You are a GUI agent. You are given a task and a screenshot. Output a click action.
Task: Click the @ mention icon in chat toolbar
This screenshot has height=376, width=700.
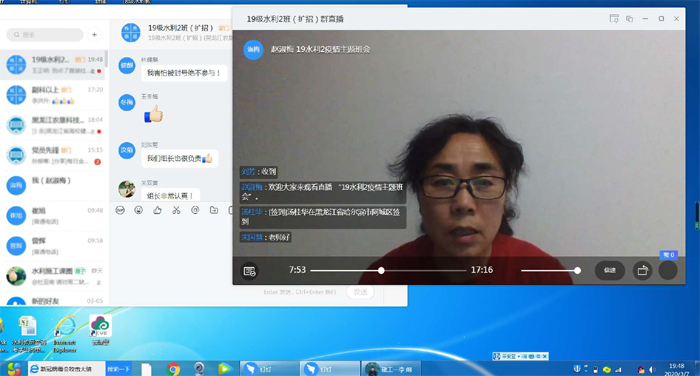195,210
